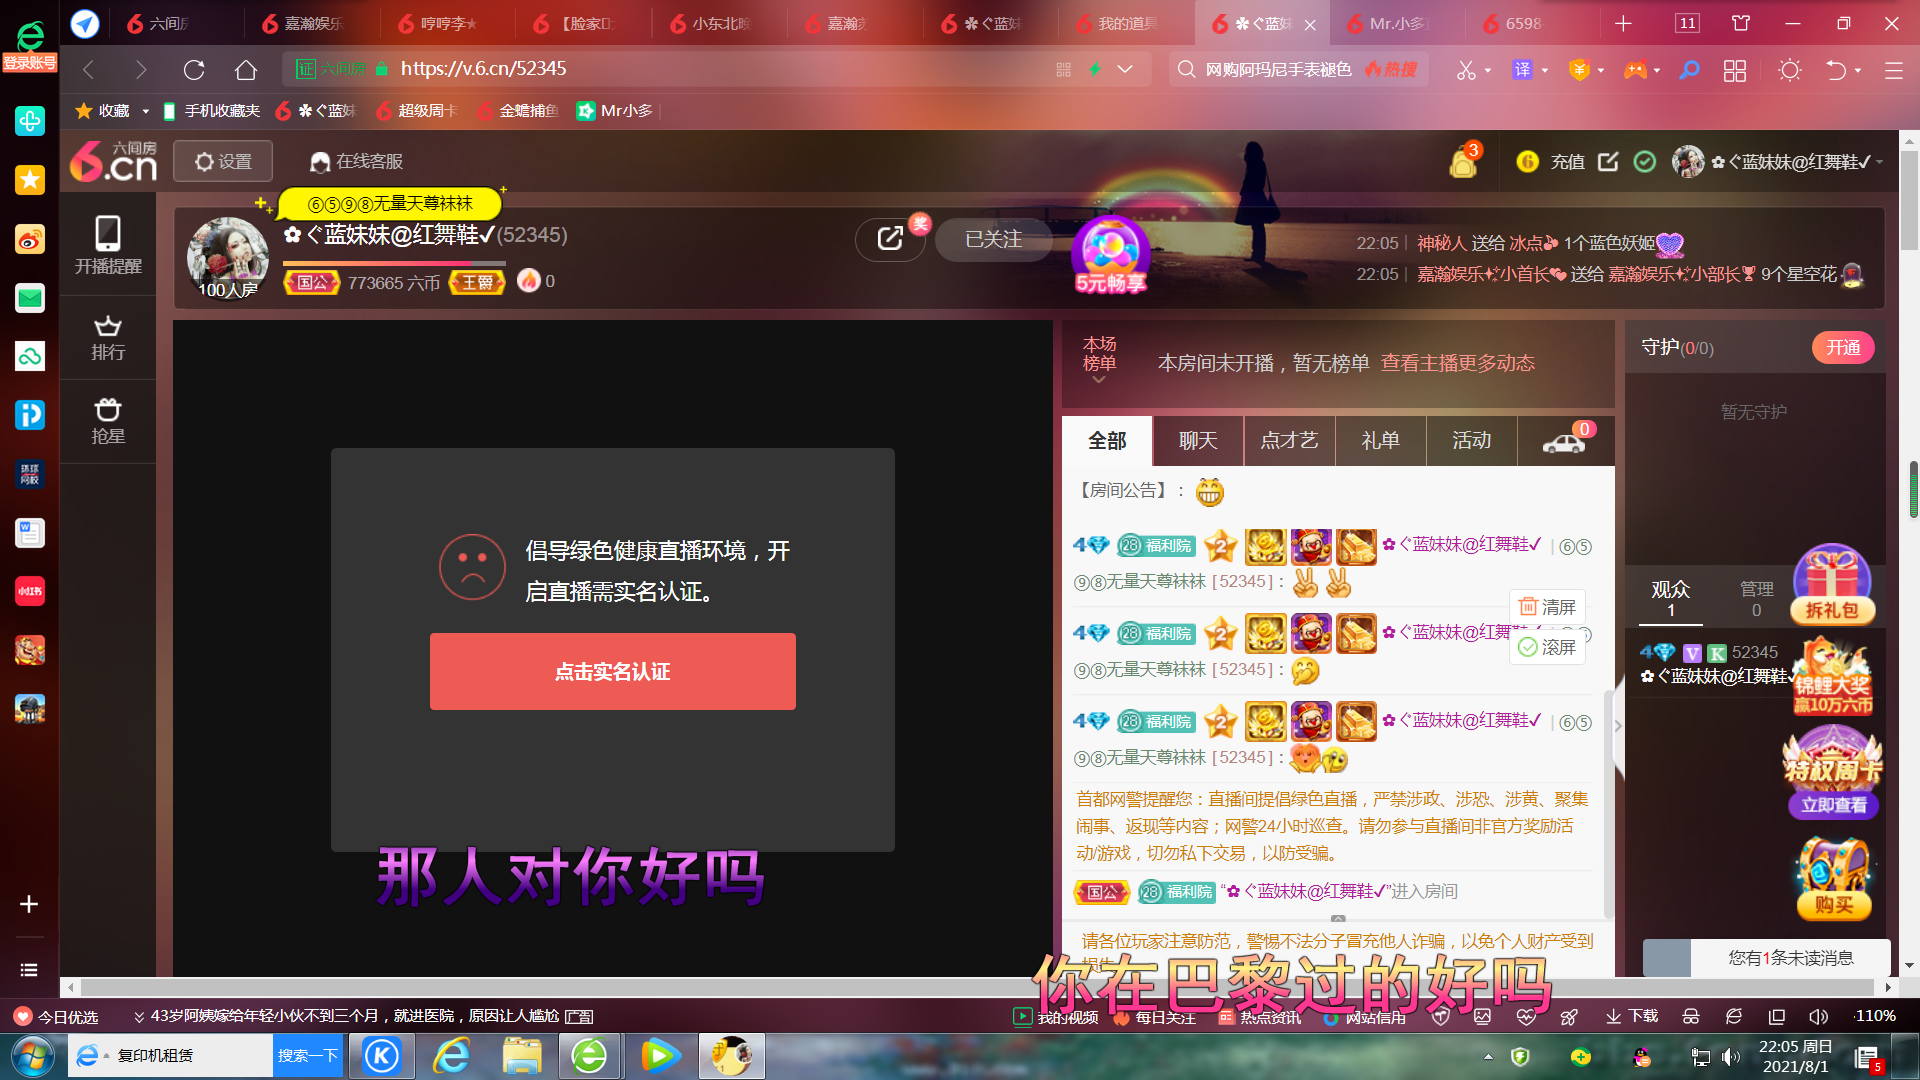Viewport: 1920px width, 1080px height.
Task: Open Internet Explorer from the taskbar
Action: pyautogui.click(x=452, y=1056)
